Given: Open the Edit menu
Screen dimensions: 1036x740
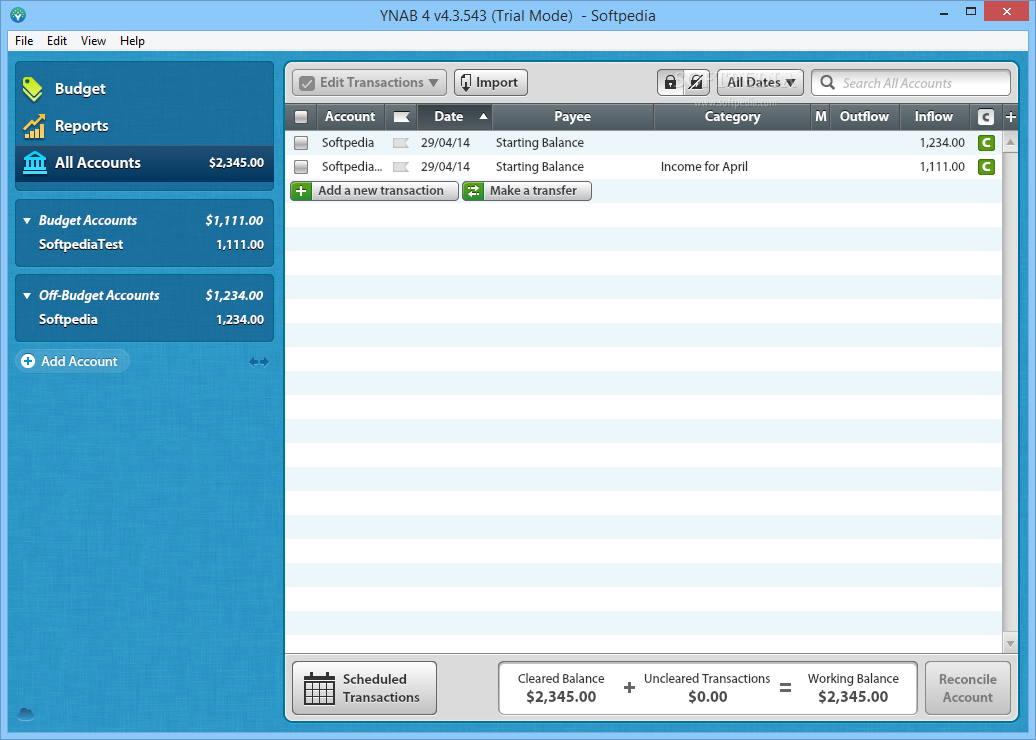Looking at the screenshot, I should (57, 41).
